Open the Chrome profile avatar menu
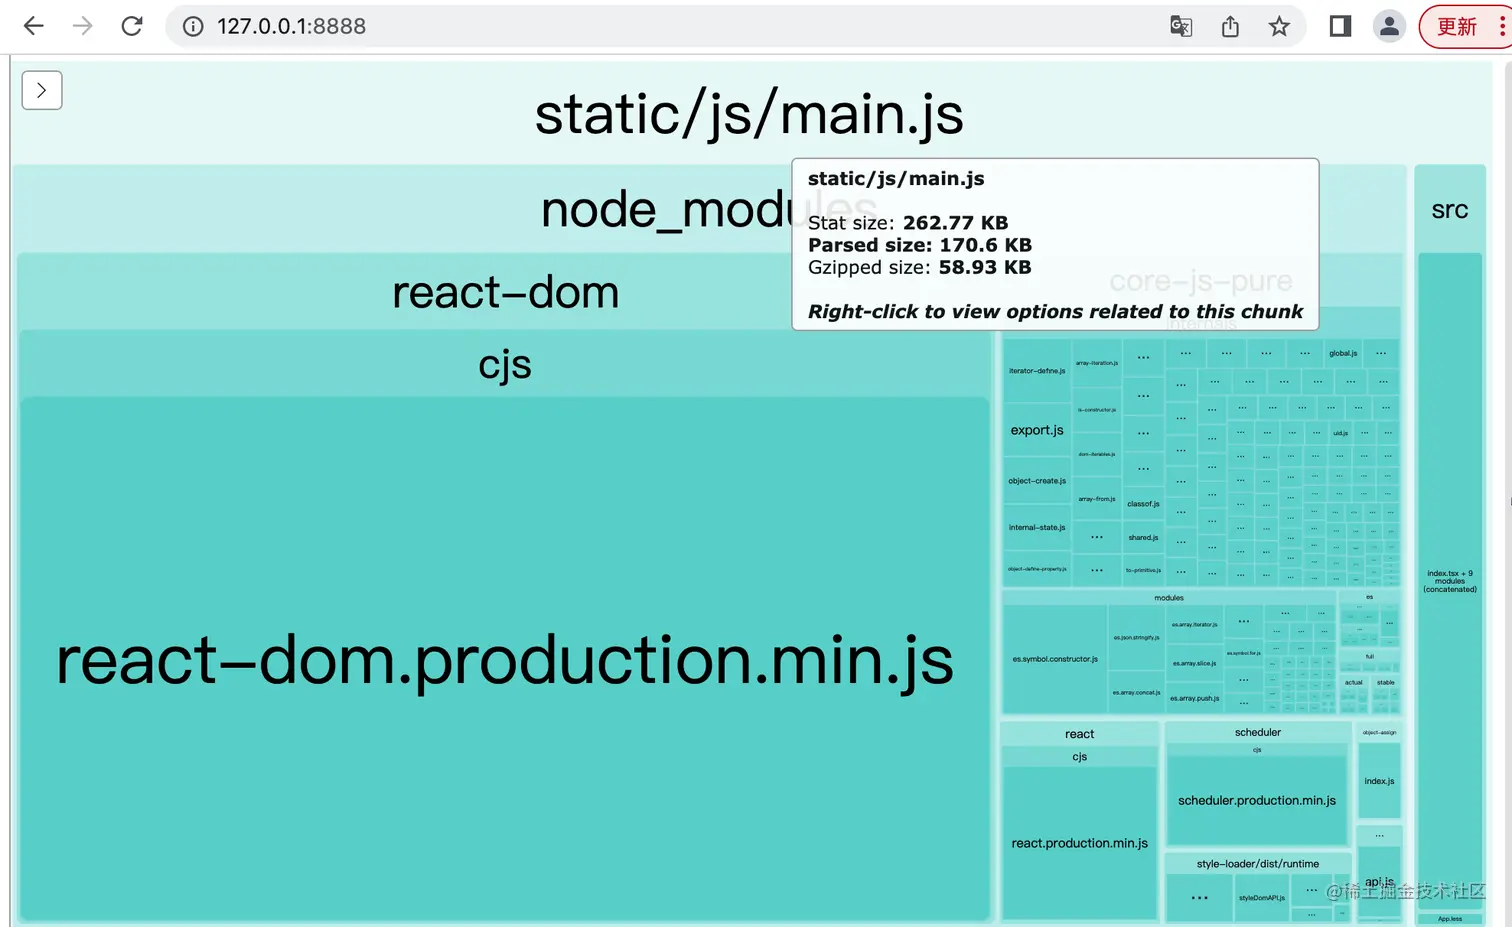This screenshot has height=927, width=1512. [x=1389, y=26]
